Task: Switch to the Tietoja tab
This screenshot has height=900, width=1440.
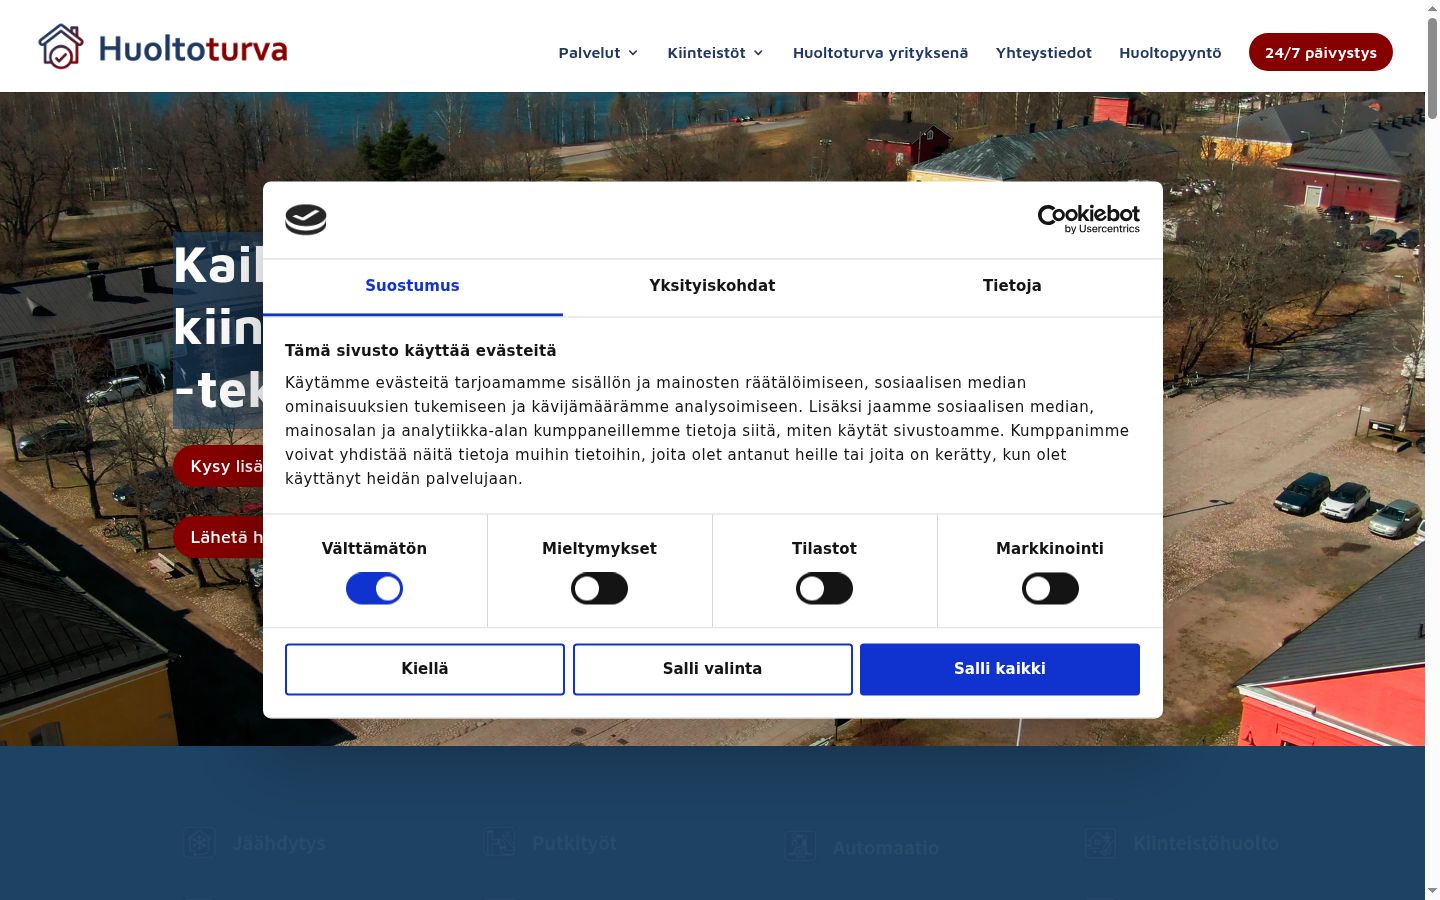Action: (1012, 287)
